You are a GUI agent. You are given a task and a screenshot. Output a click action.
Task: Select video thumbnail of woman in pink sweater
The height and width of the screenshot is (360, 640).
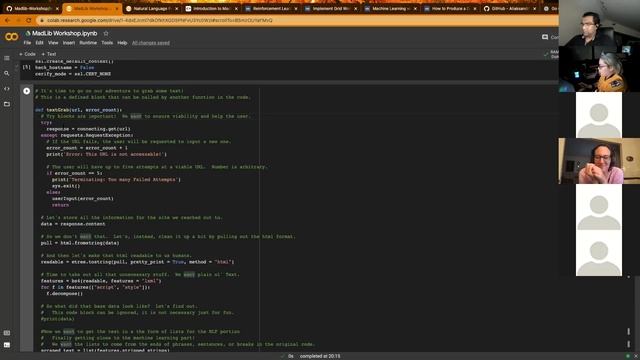599,161
